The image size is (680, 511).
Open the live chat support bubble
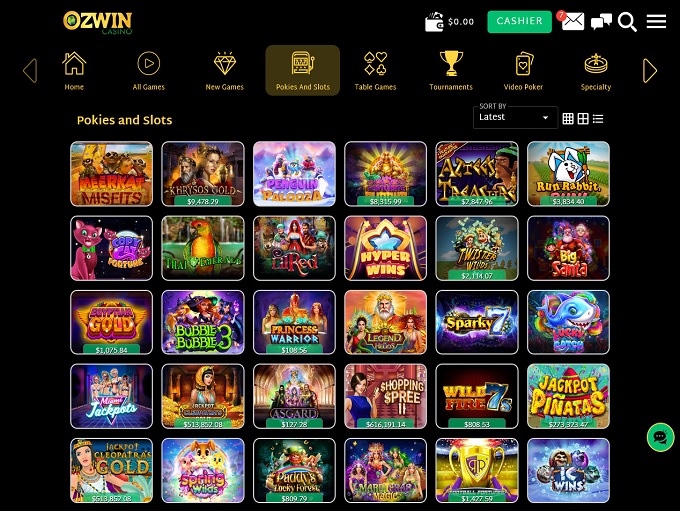[660, 437]
